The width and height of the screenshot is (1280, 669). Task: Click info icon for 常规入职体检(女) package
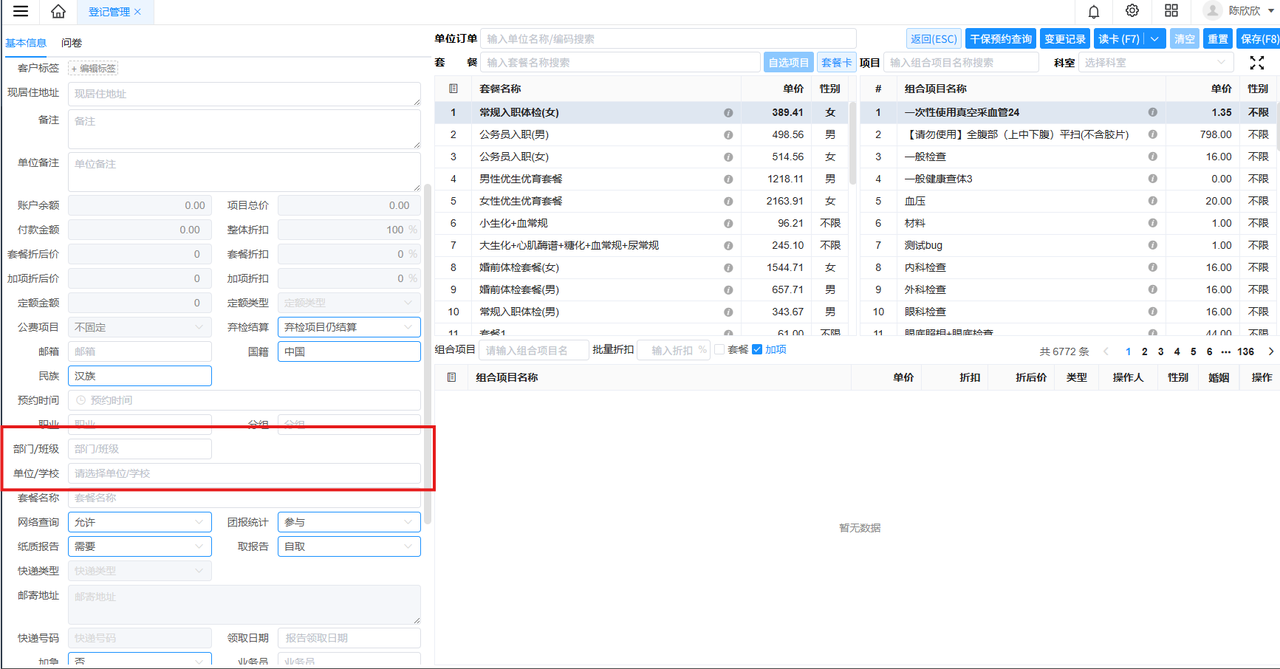(x=728, y=113)
